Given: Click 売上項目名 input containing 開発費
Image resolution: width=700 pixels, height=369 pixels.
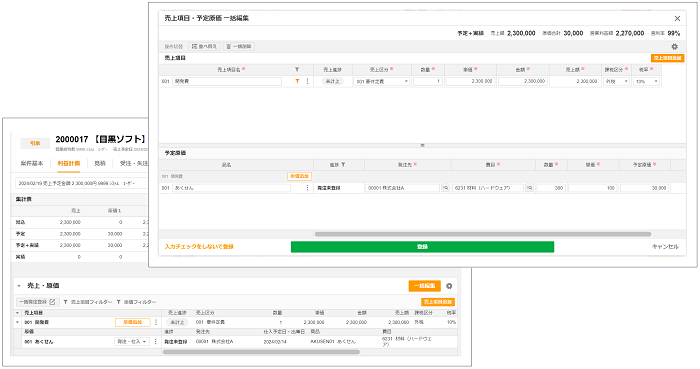Looking at the screenshot, I should 227,81.
